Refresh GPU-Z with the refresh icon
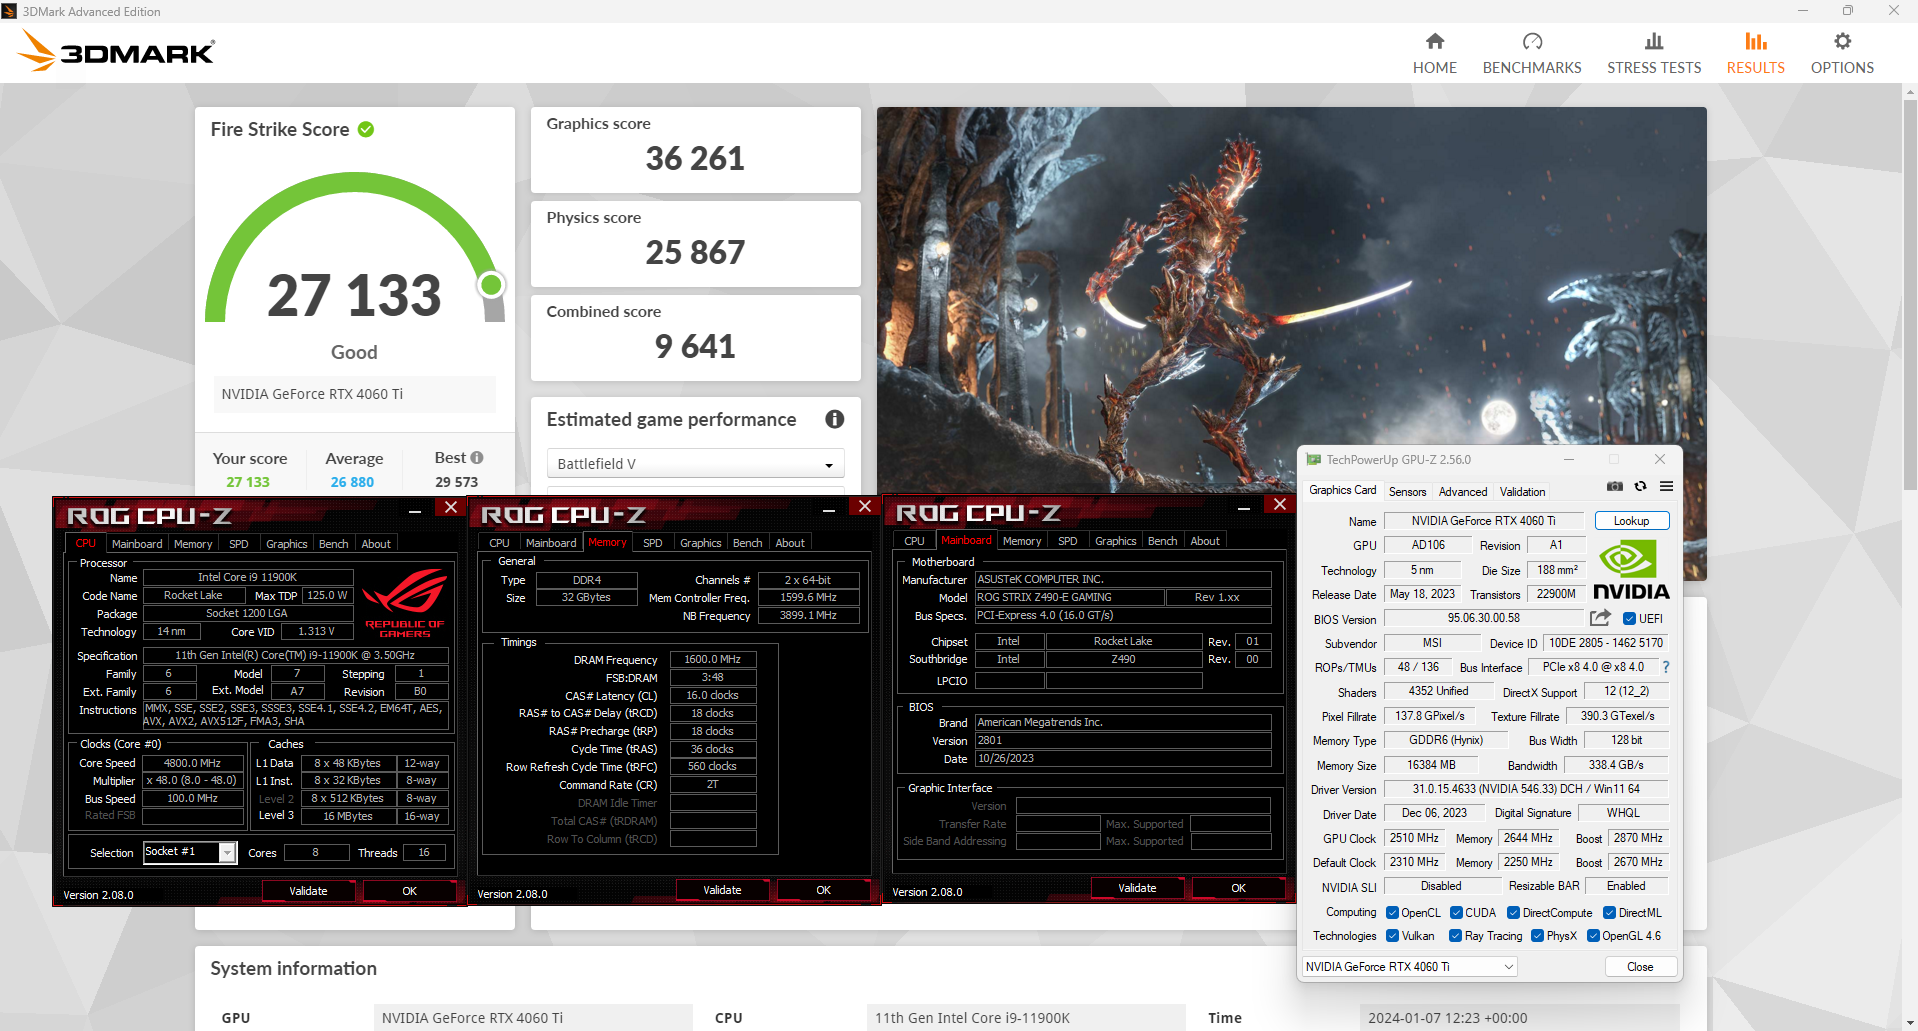This screenshot has height=1031, width=1918. tap(1640, 486)
